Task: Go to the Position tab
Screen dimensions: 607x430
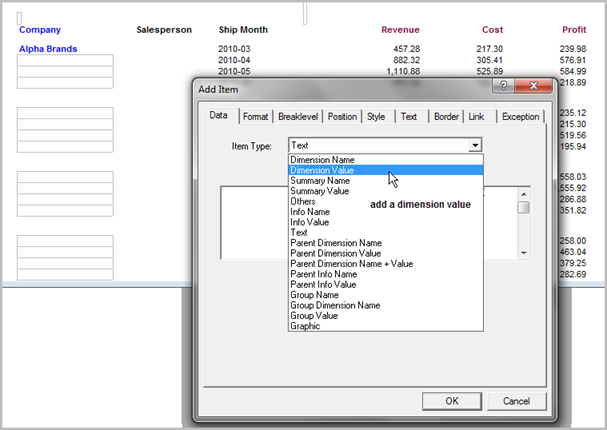Action: tap(342, 117)
